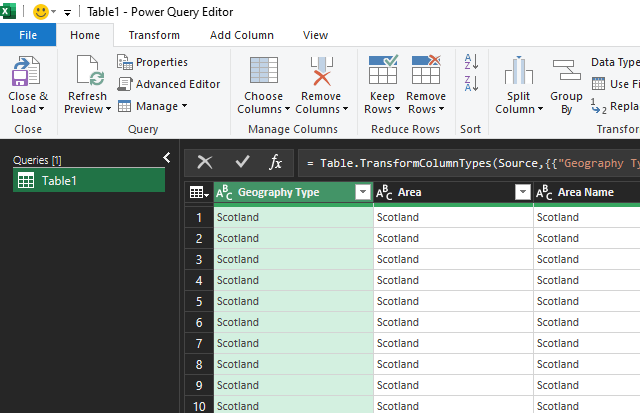The image size is (640, 413).
Task: Click the Excel application icon
Action: click(x=8, y=11)
